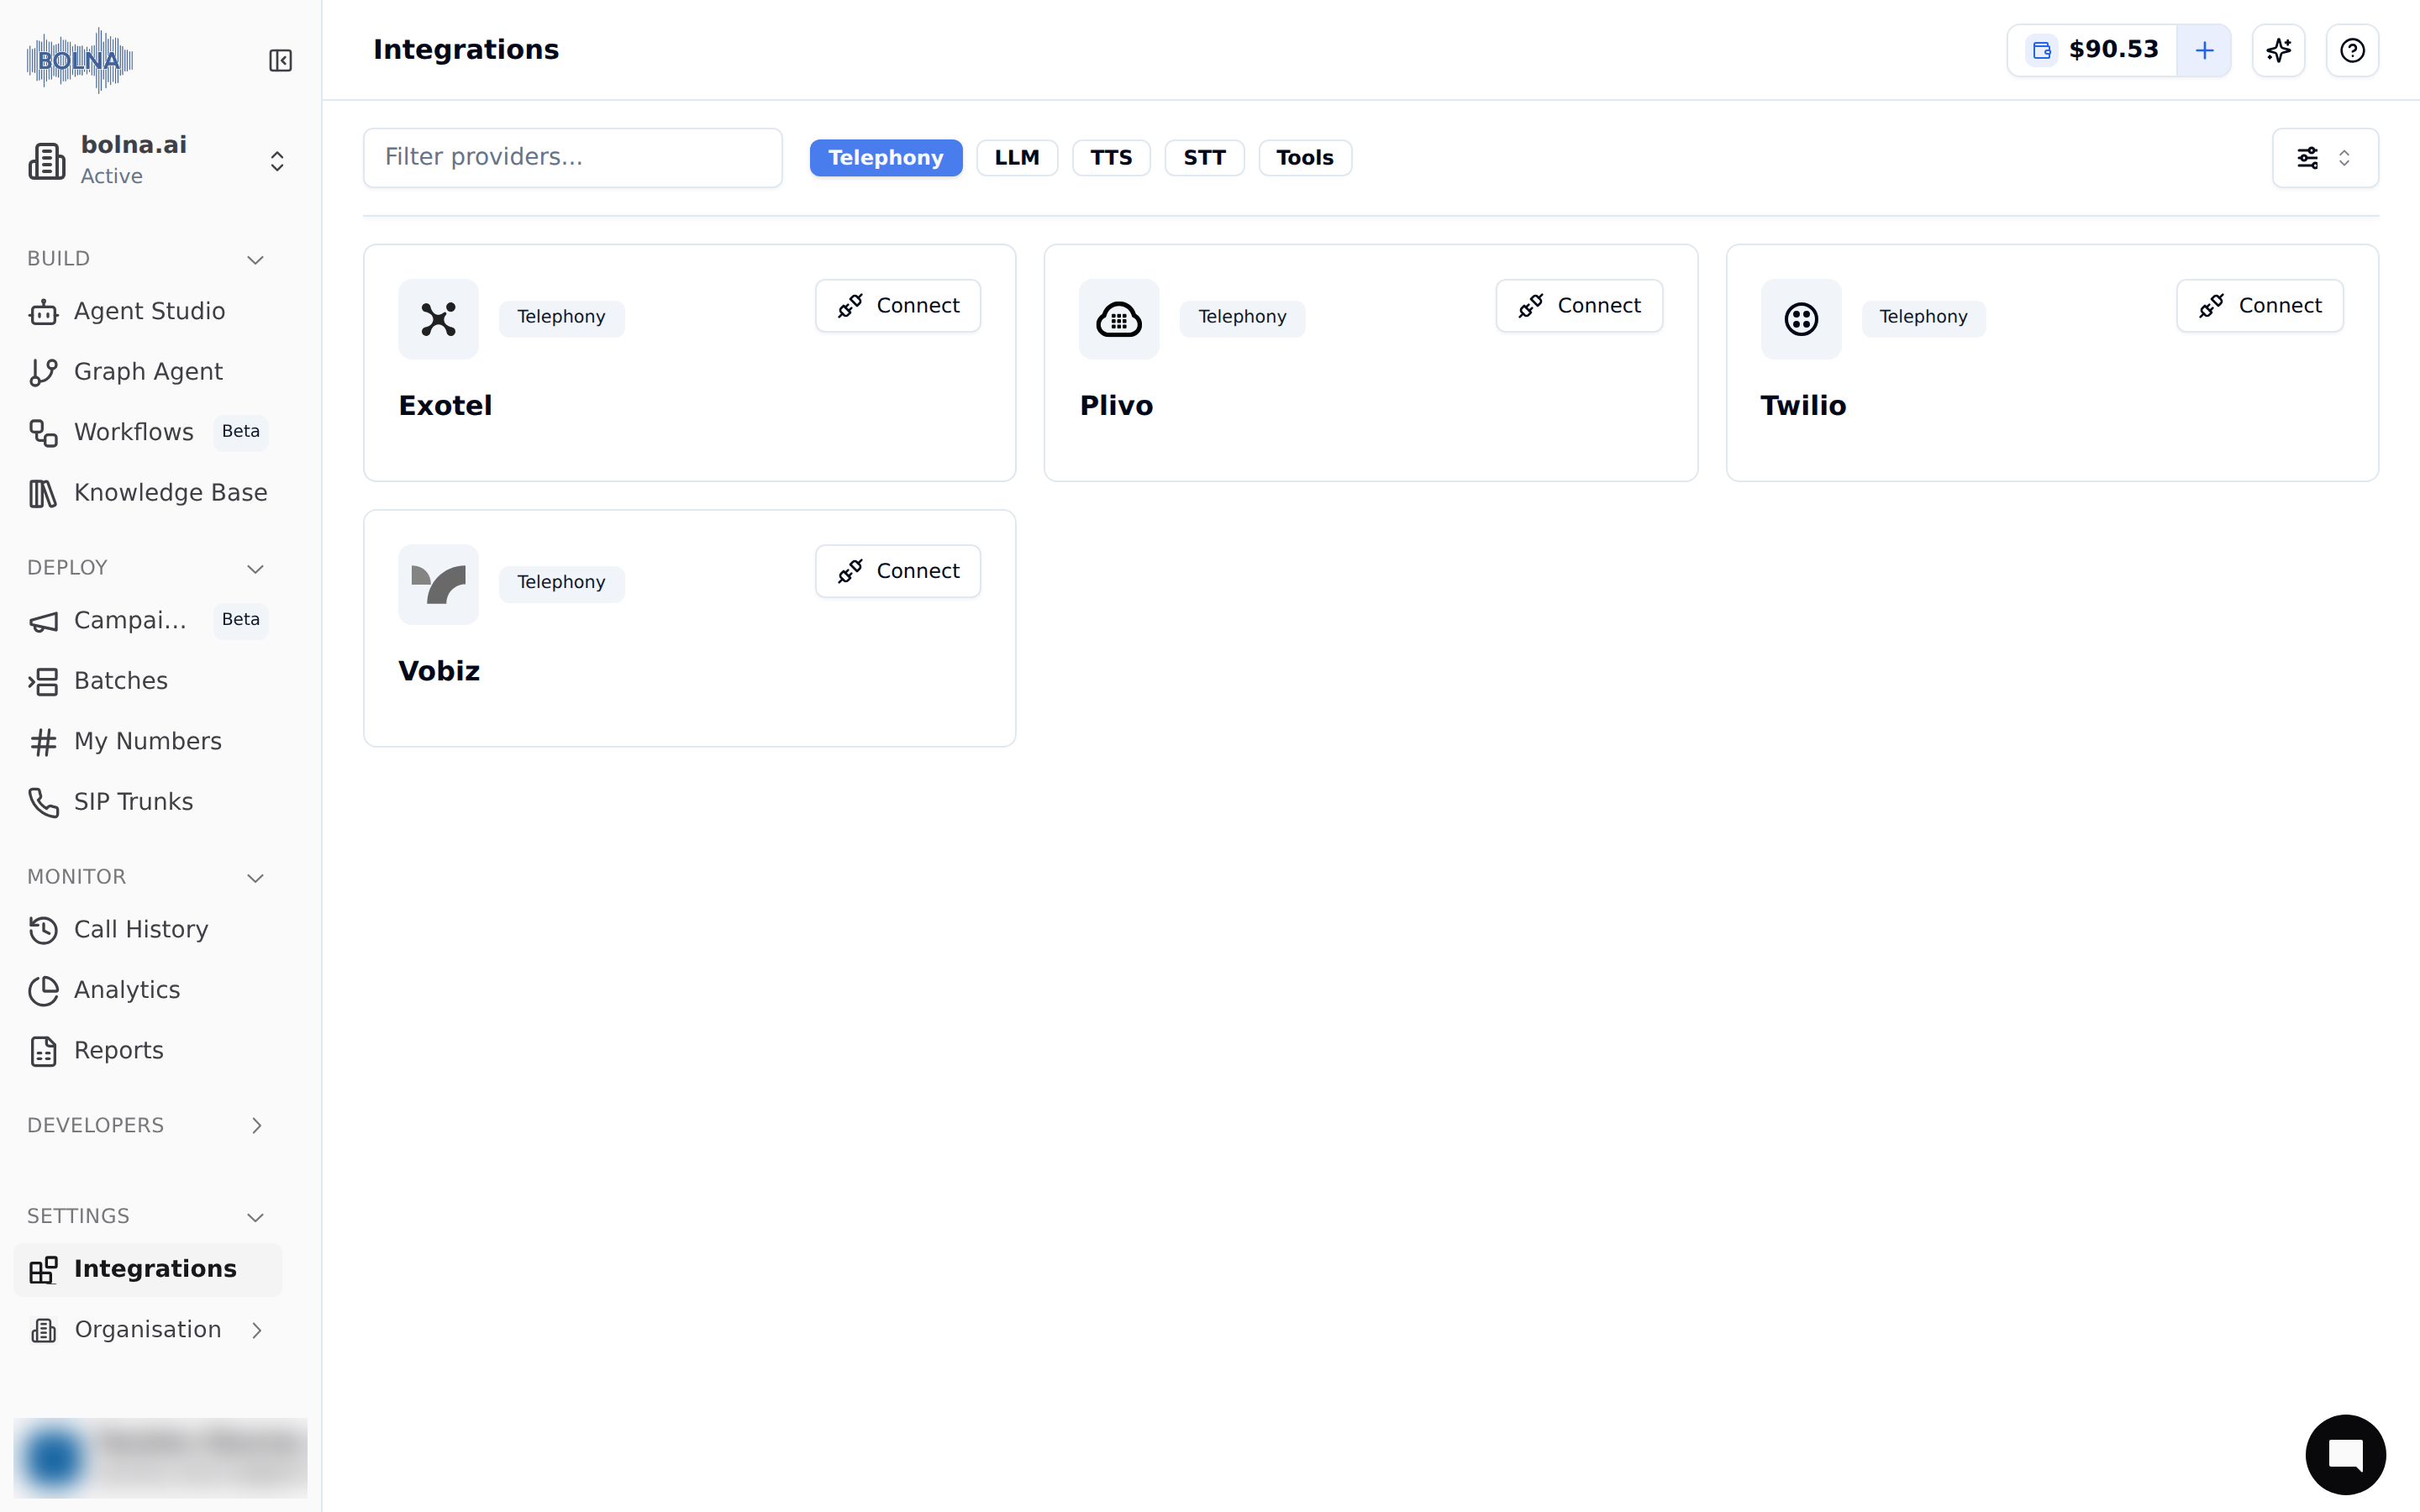Open the help question mark icon
2420x1512 pixels.
(x=2352, y=50)
